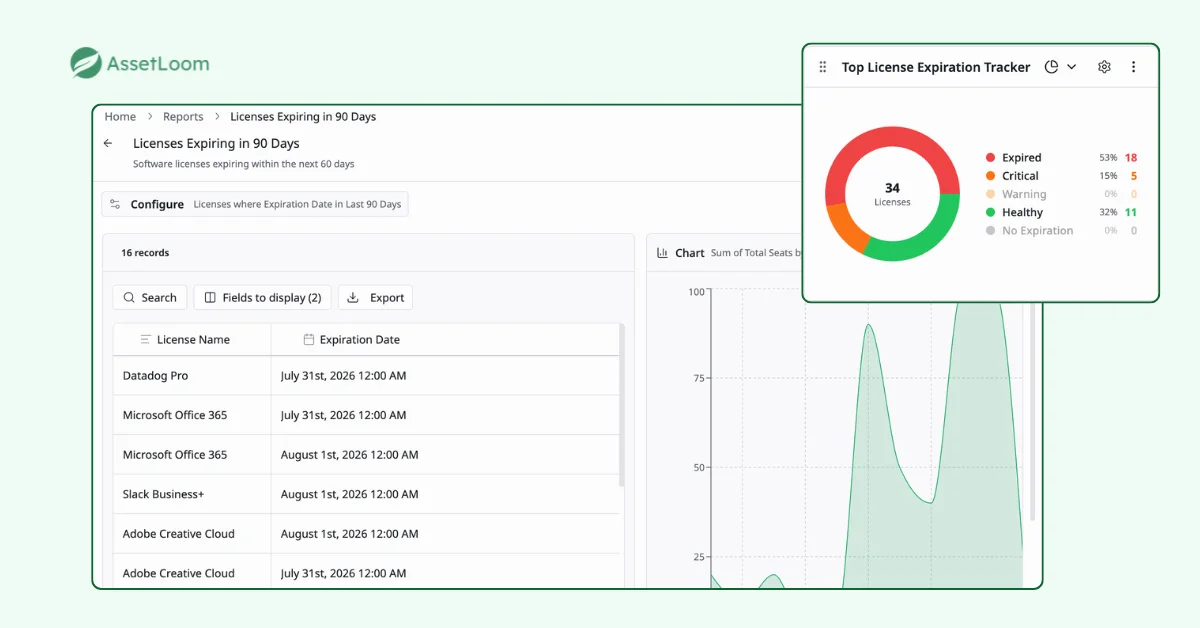The height and width of the screenshot is (628, 1200).
Task: Click the table vertical scrollbar
Action: (x=621, y=405)
